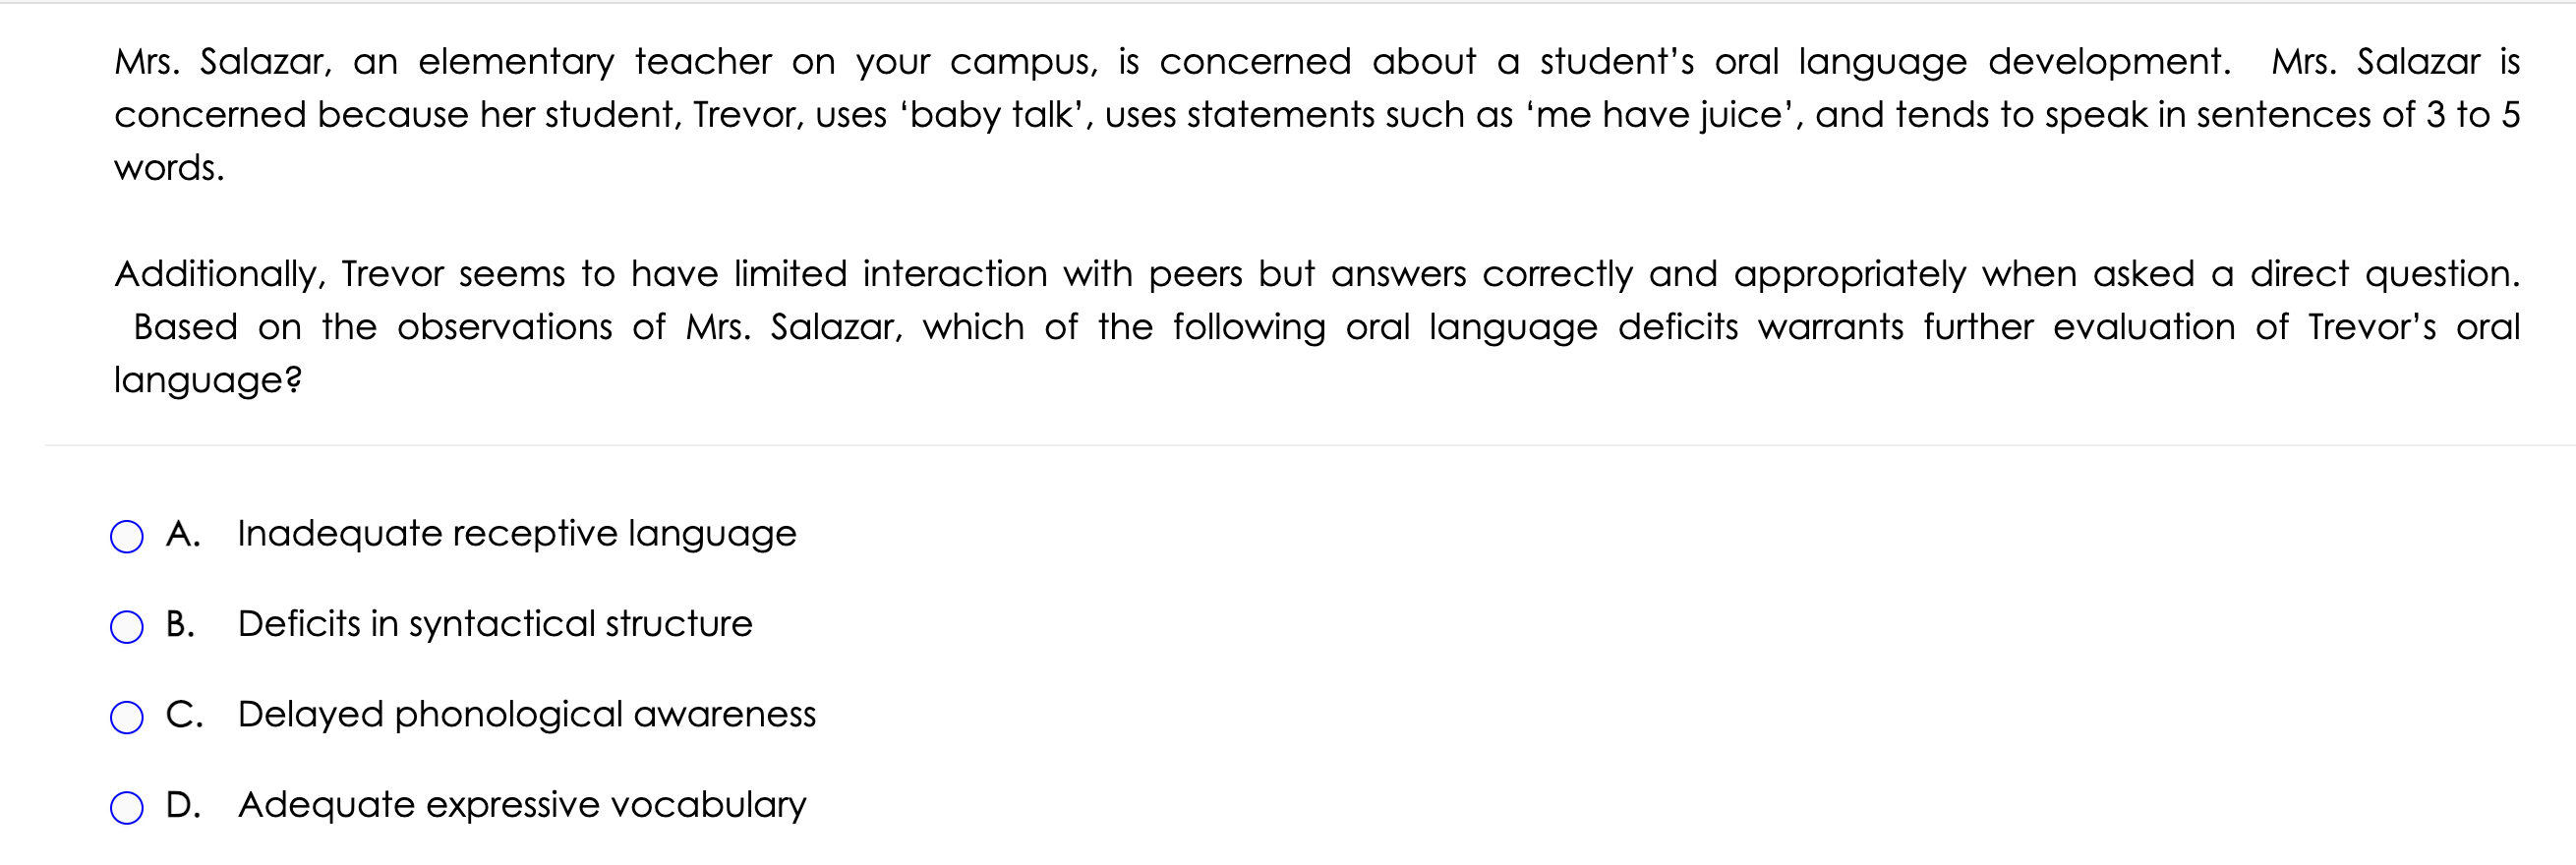Click the final word 'language?' of the question

pos(208,381)
